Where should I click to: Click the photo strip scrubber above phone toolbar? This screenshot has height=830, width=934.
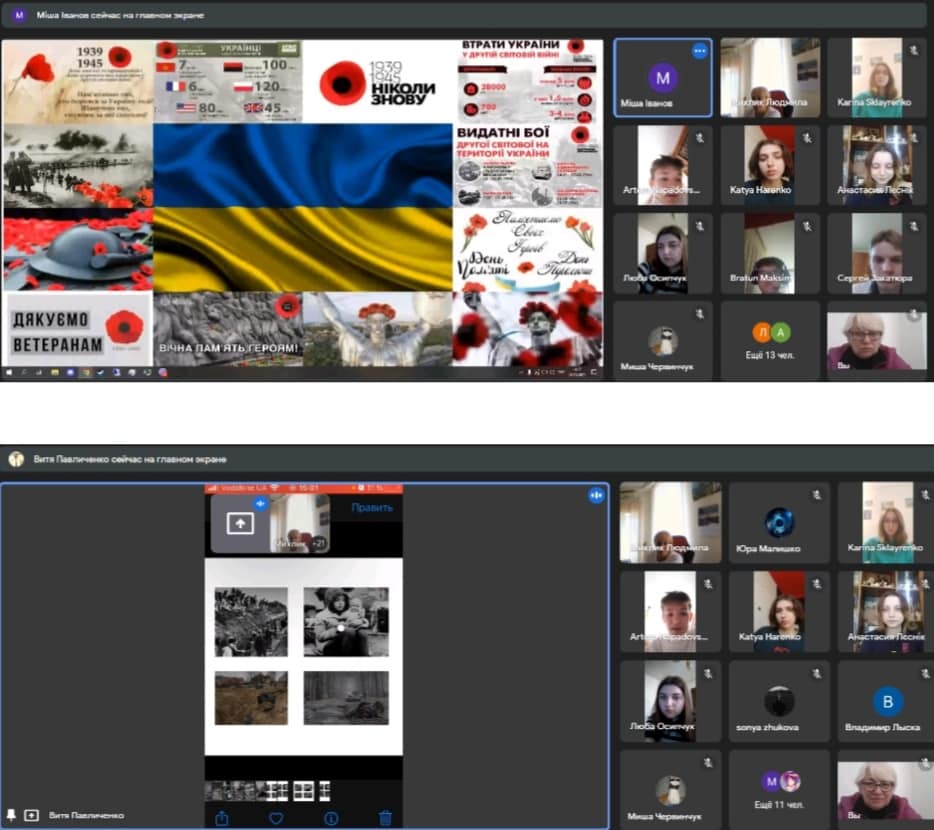[260, 791]
